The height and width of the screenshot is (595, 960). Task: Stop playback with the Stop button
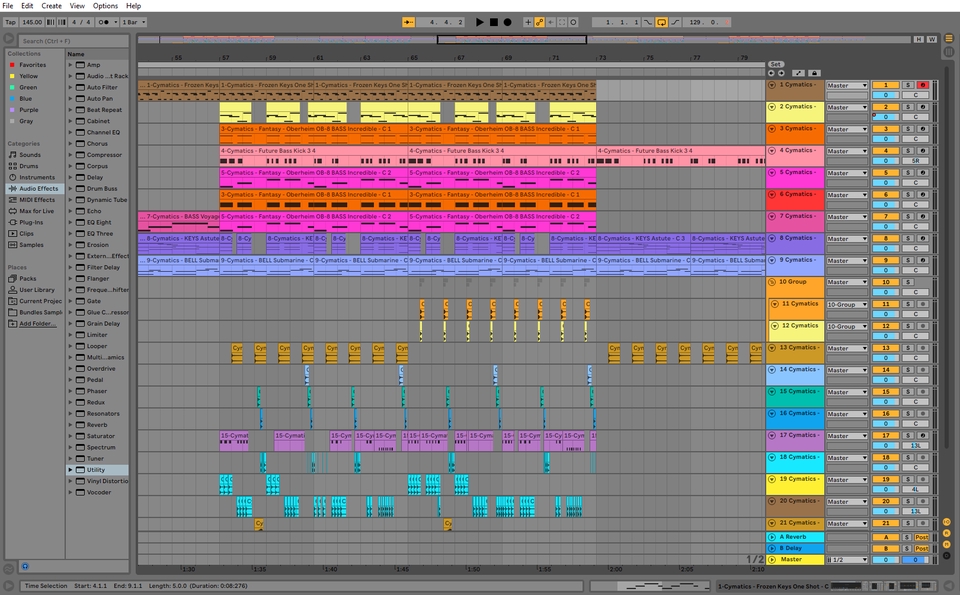click(493, 22)
